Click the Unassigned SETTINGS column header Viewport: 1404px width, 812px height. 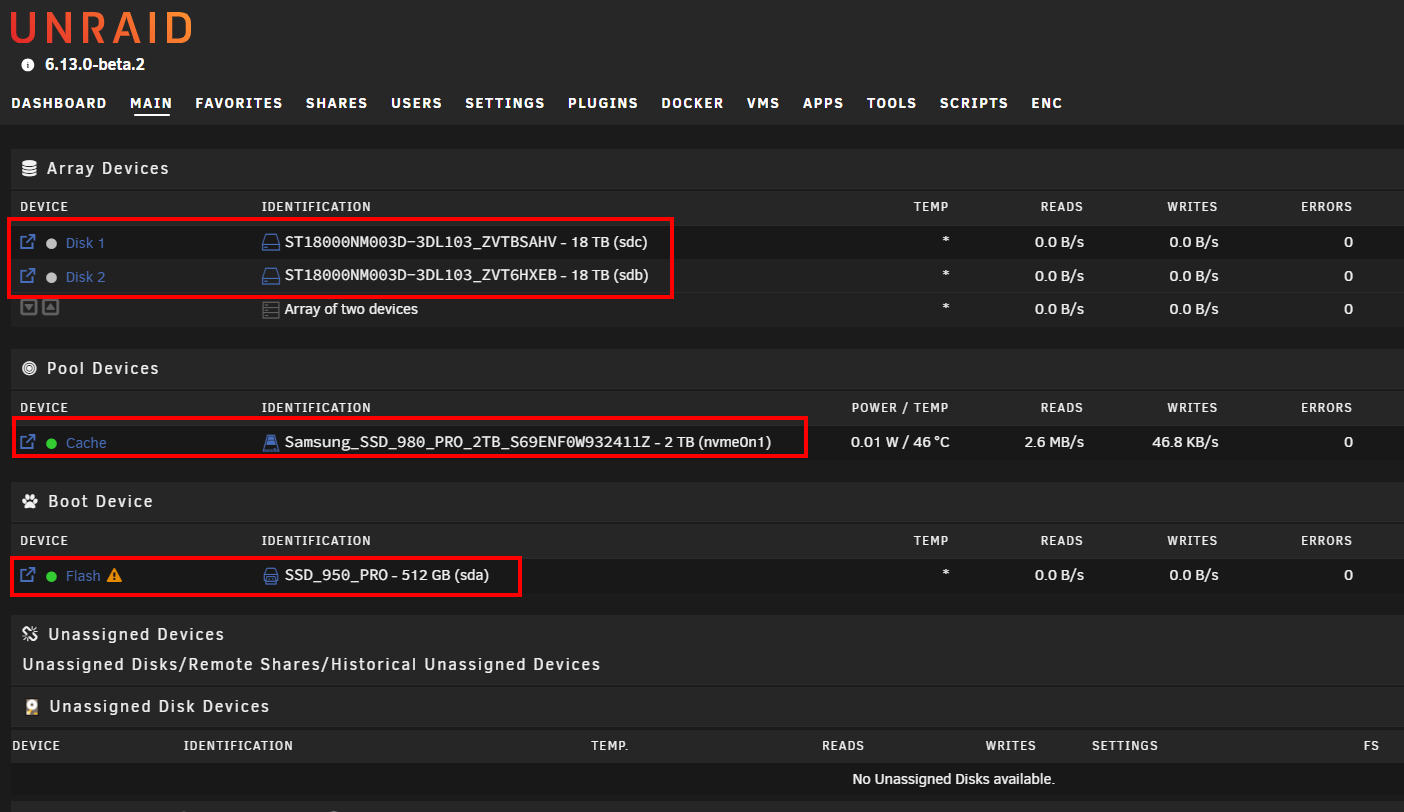pos(1125,746)
